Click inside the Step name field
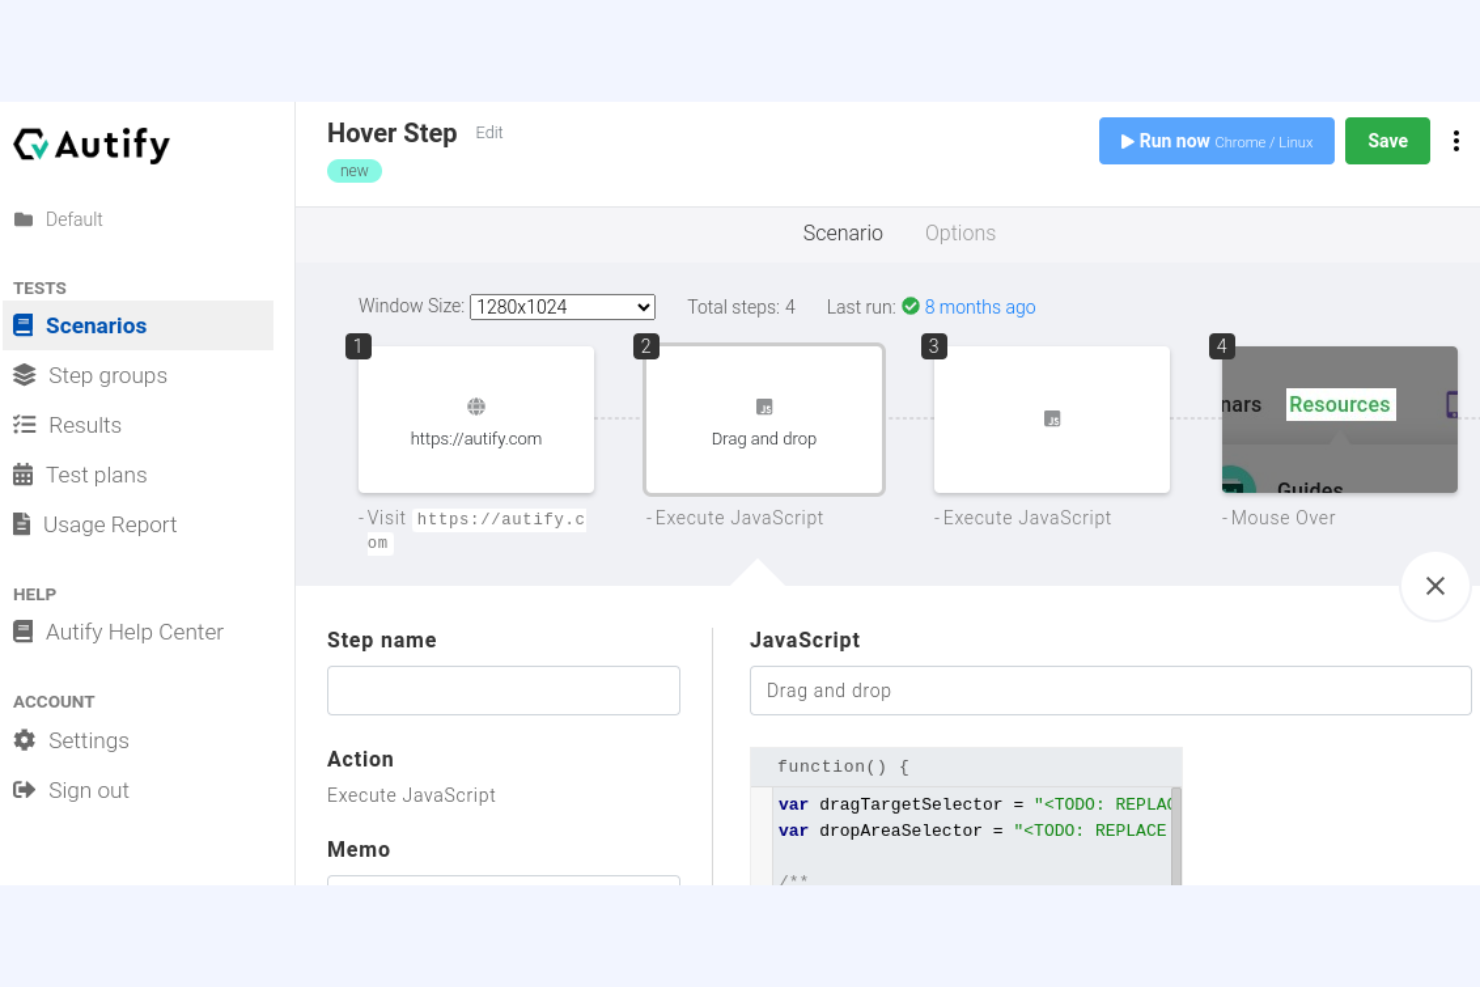The height and width of the screenshot is (987, 1480). click(503, 690)
